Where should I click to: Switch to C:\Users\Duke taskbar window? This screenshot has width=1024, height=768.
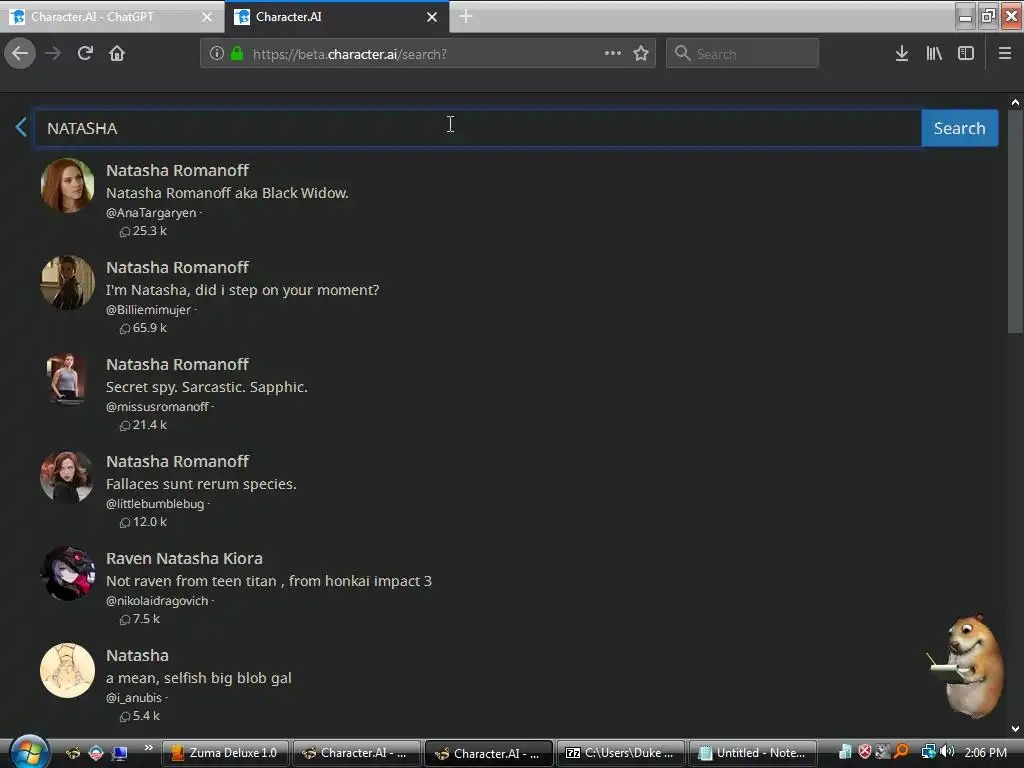[x=620, y=753]
